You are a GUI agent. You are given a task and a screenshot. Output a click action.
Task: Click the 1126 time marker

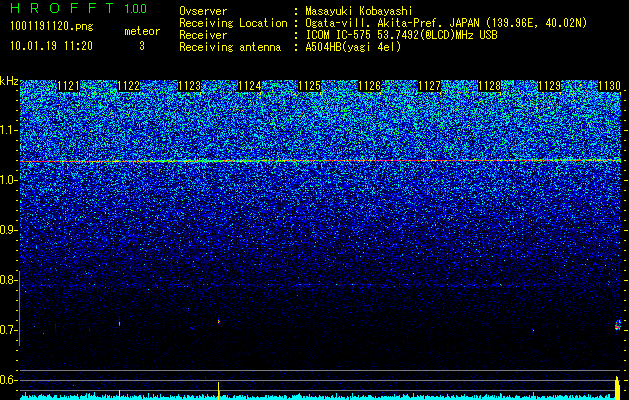click(369, 86)
